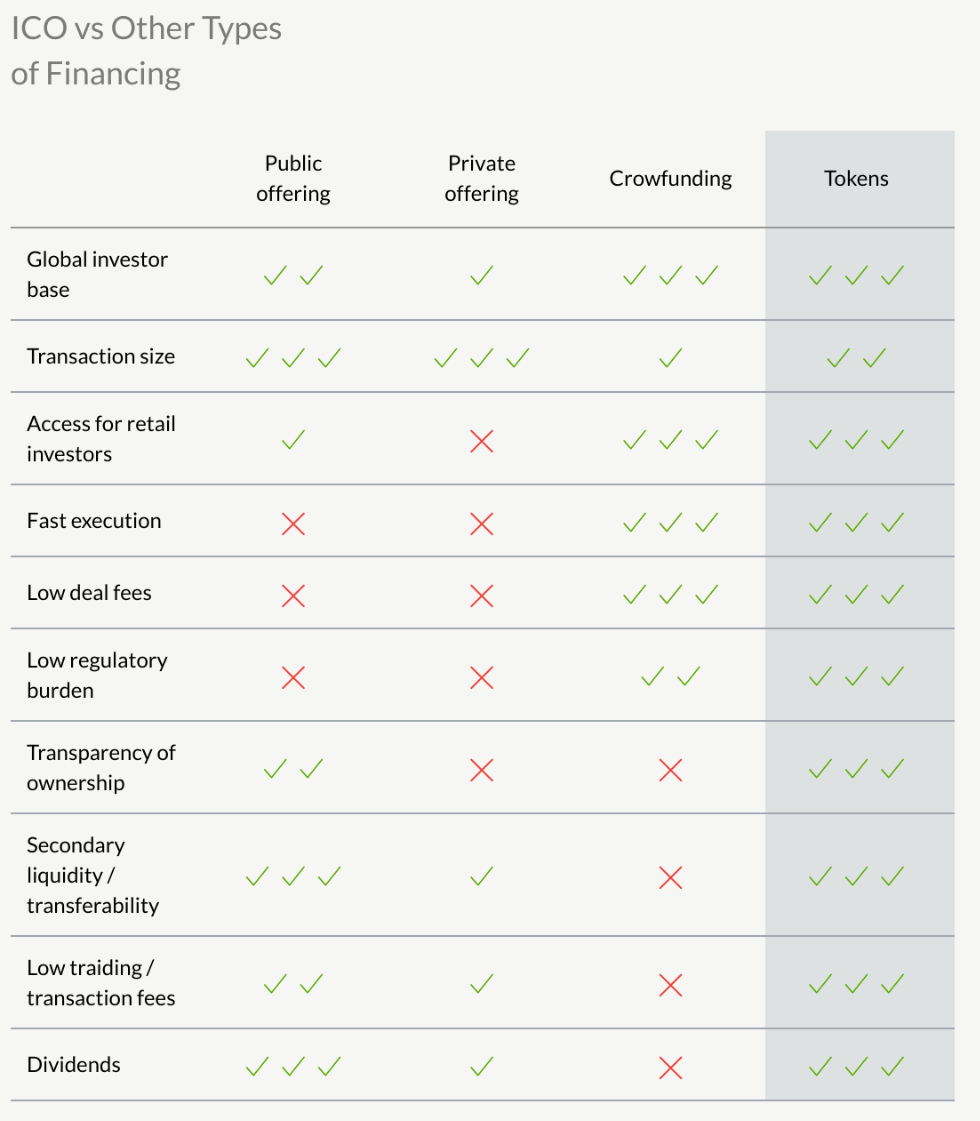Click Crowfunding double checkmark in Low regulatory burden row
The height and width of the screenshot is (1121, 980).
tap(670, 677)
